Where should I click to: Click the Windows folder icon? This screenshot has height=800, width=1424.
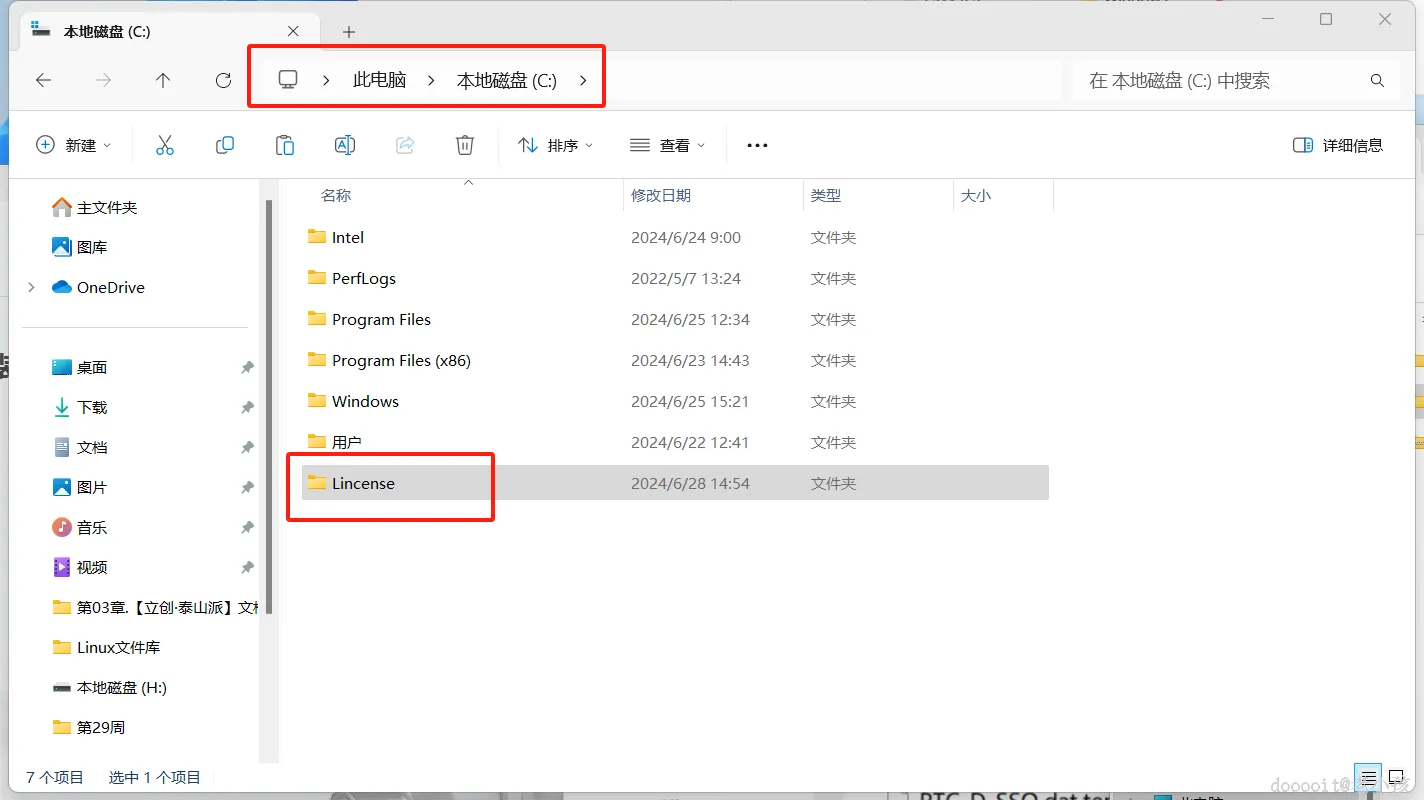(317, 401)
